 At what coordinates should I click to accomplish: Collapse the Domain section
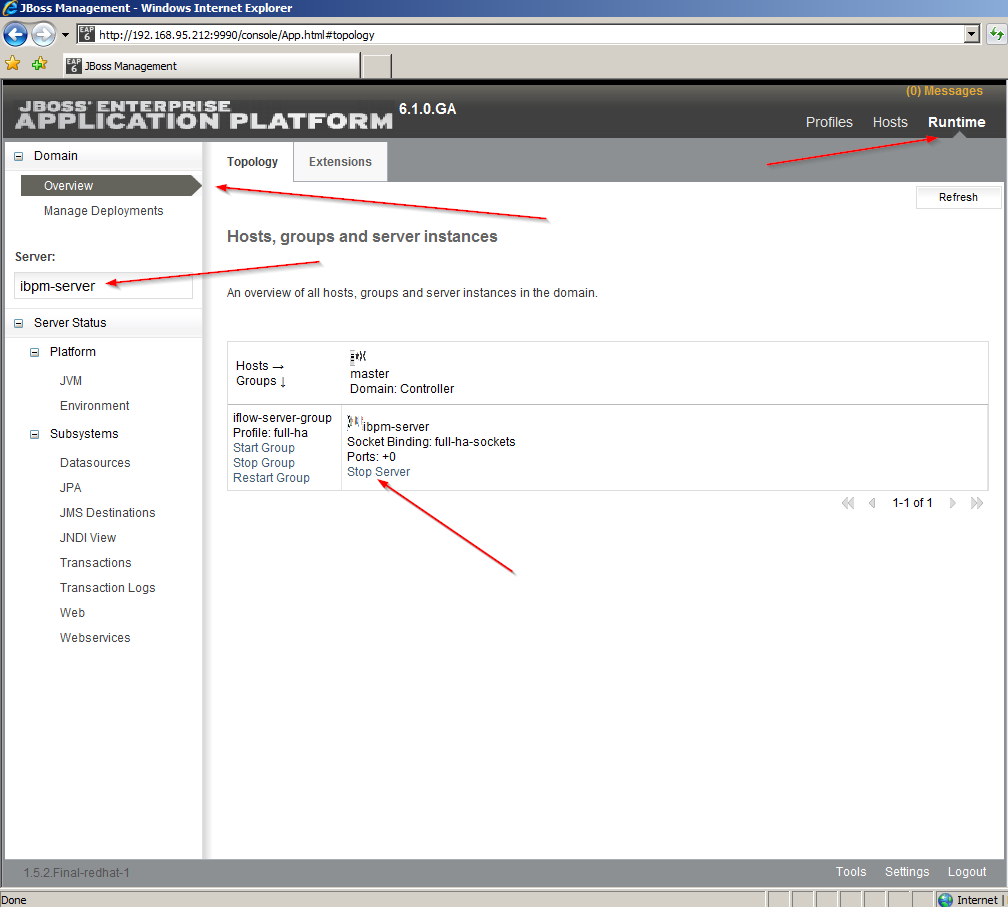coord(19,156)
